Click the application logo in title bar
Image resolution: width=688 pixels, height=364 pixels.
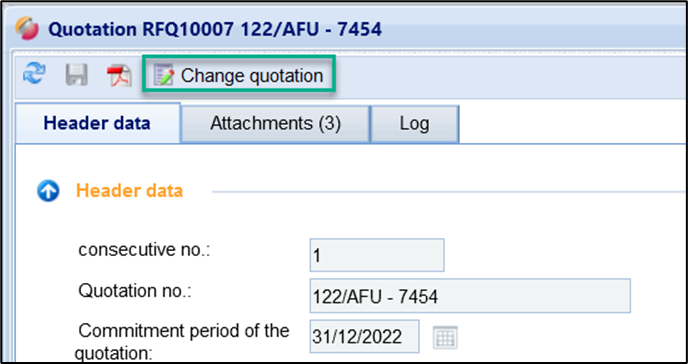27,29
